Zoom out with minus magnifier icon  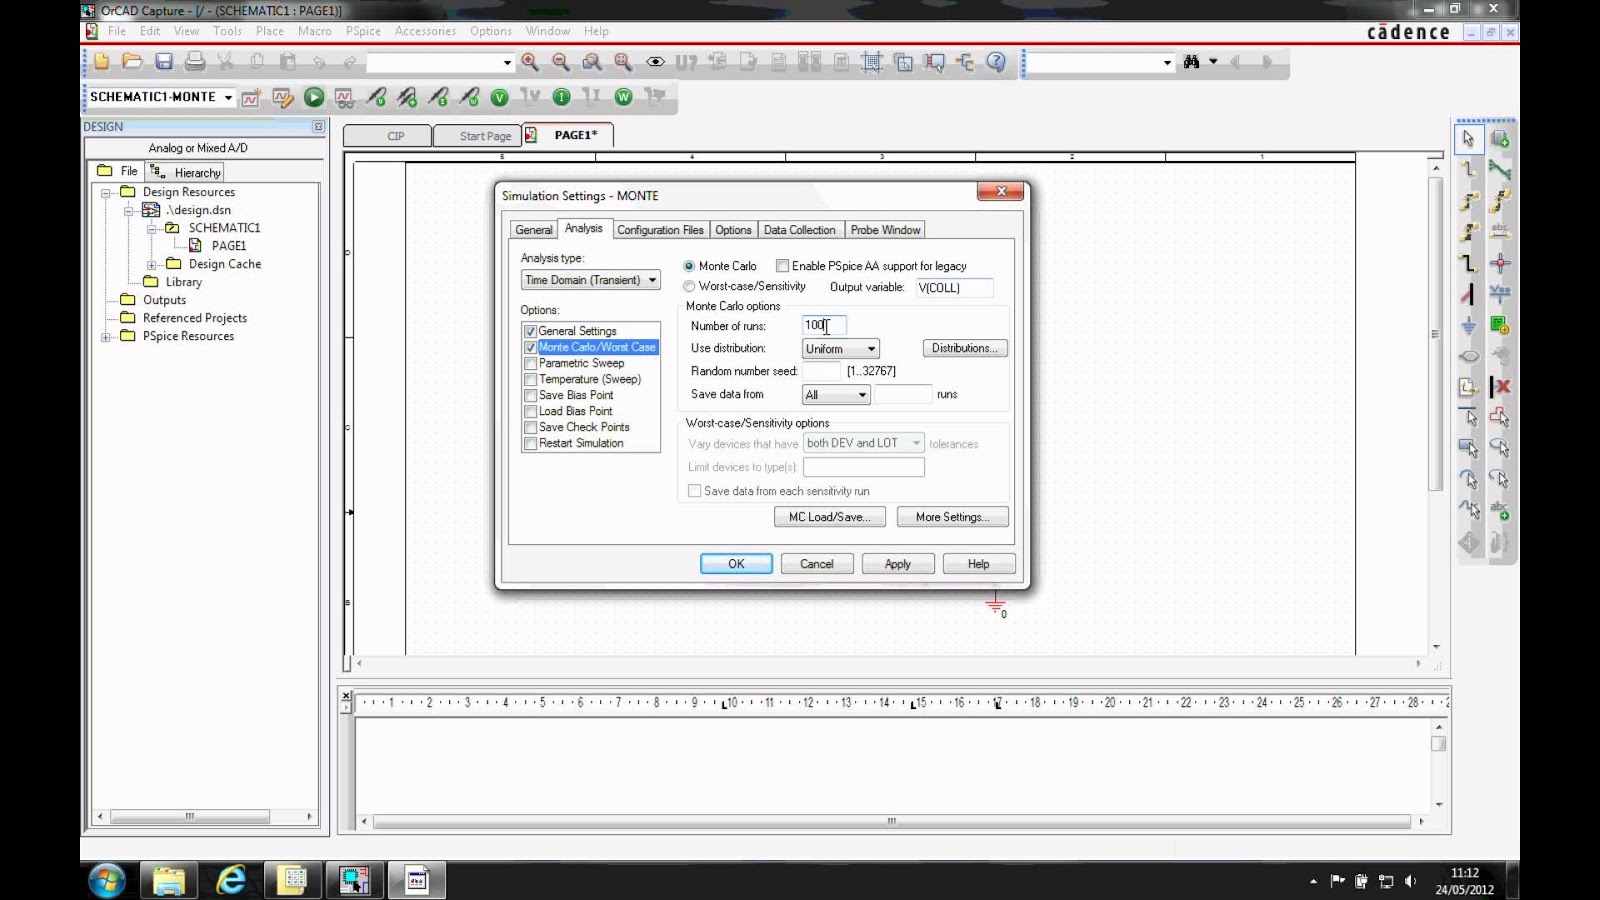[x=561, y=62]
